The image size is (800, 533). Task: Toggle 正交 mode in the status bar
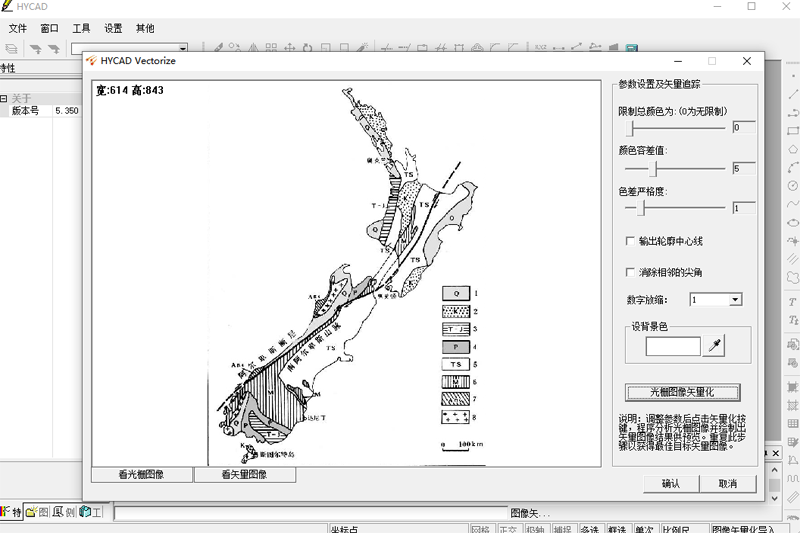click(x=508, y=529)
